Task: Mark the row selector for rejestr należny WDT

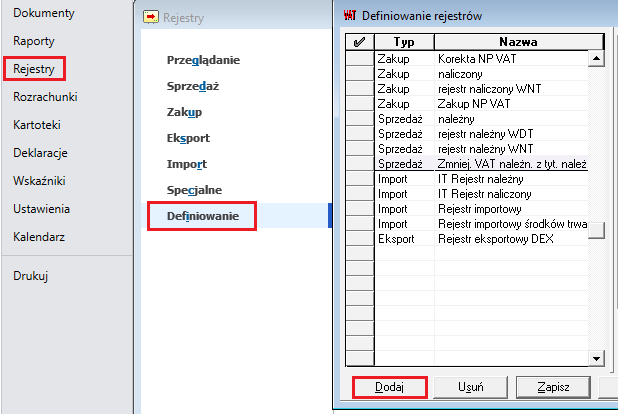Action: (x=360, y=134)
